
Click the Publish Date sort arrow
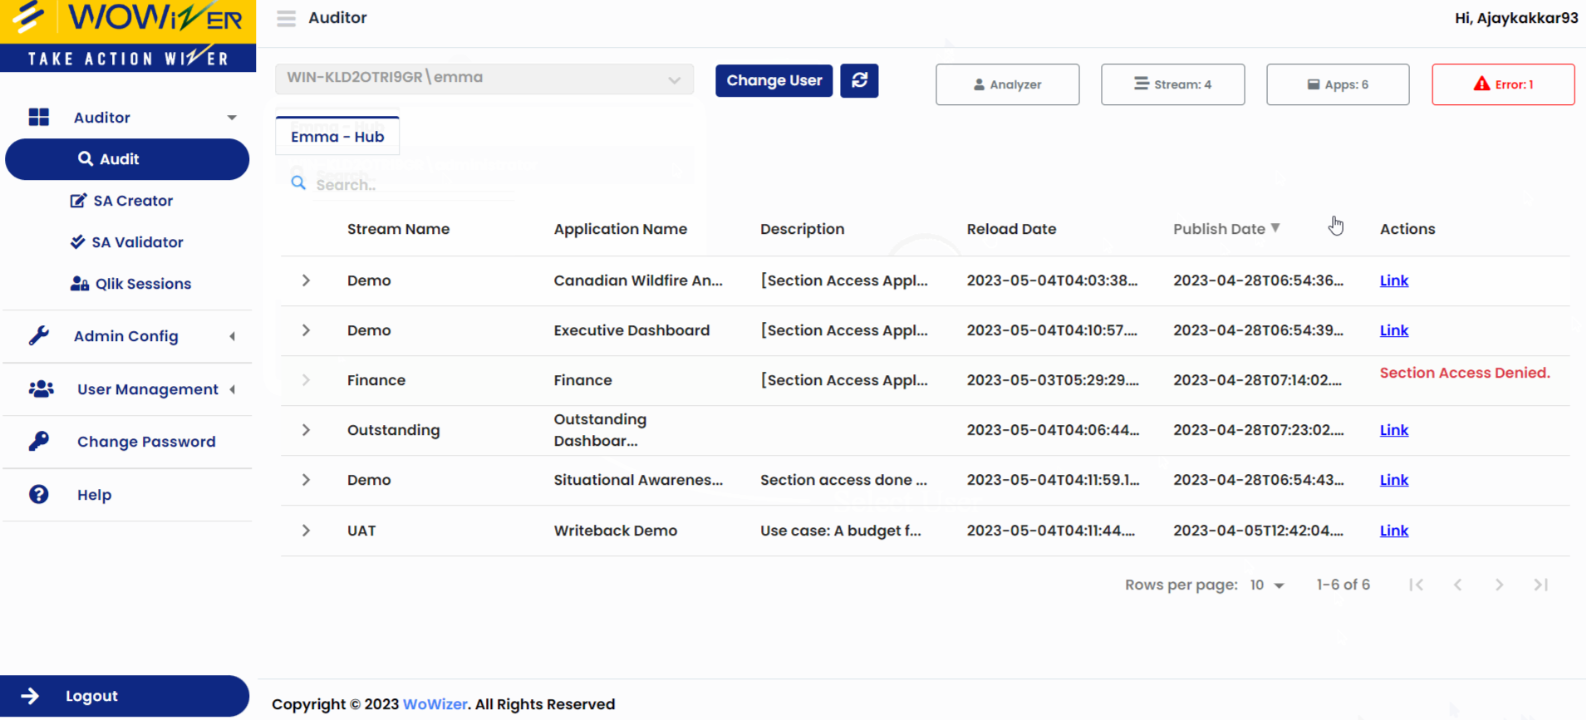pos(1275,228)
